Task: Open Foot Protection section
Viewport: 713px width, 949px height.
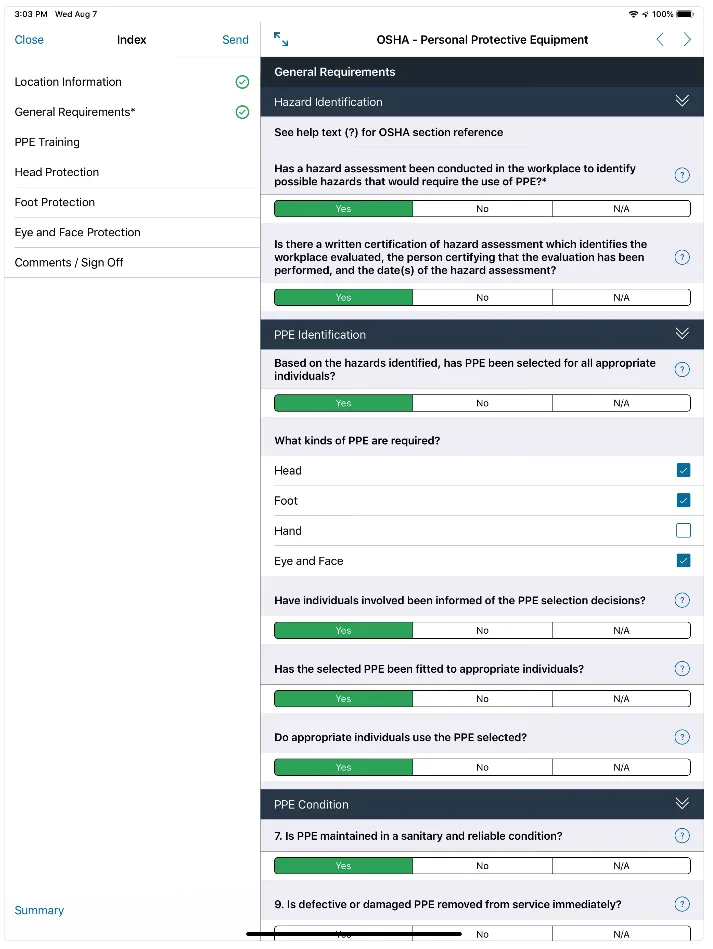Action: [x=132, y=202]
